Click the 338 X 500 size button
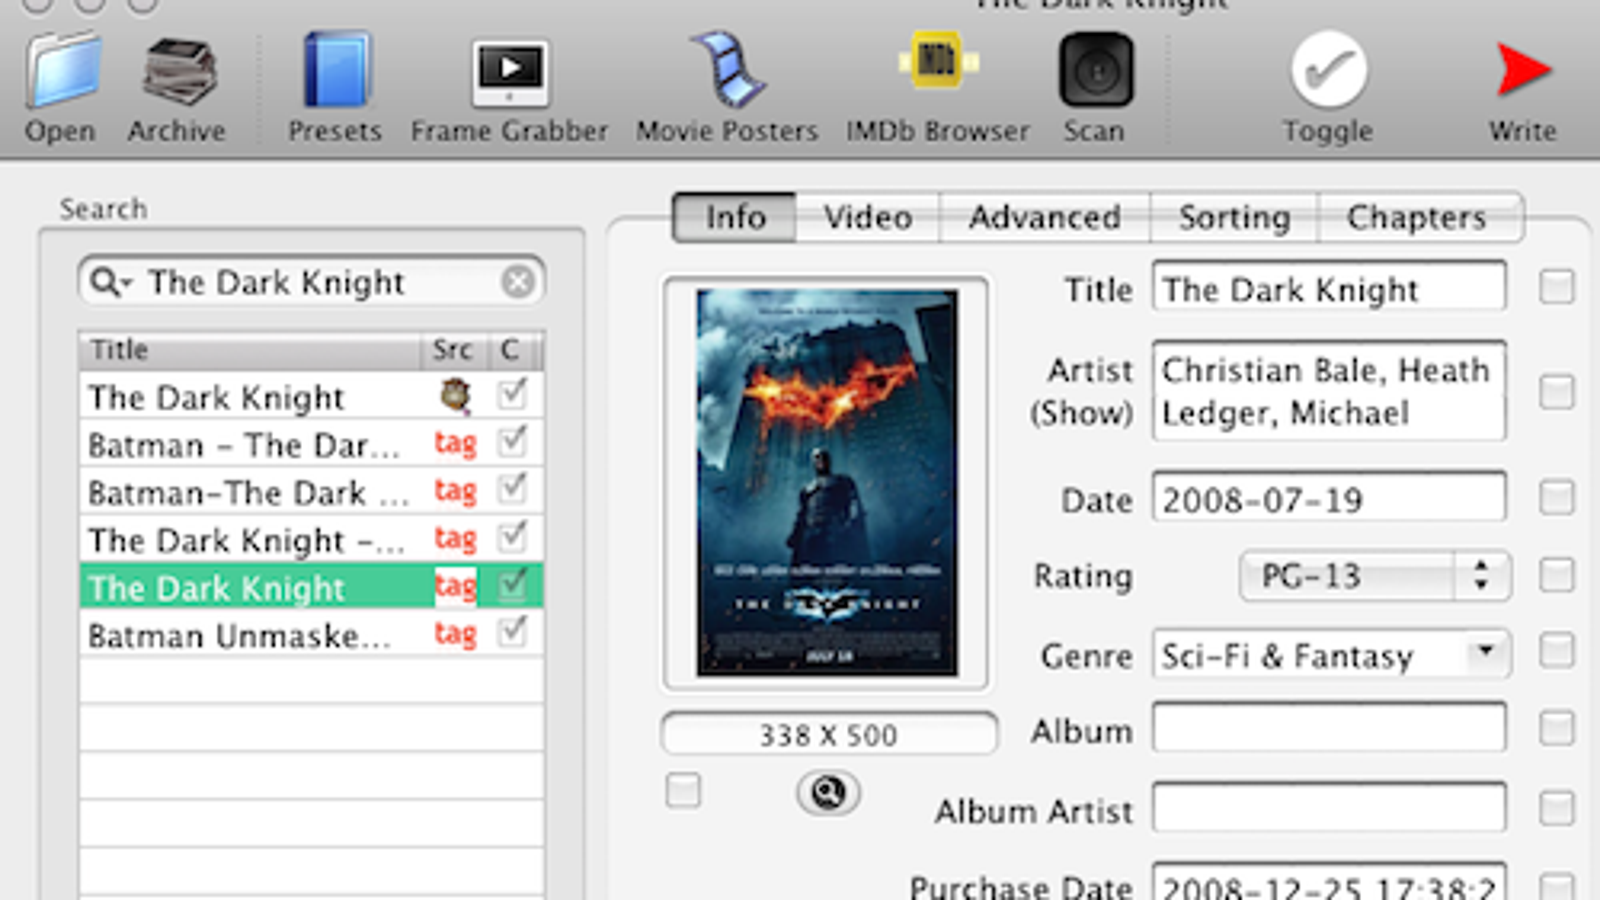 coord(829,734)
